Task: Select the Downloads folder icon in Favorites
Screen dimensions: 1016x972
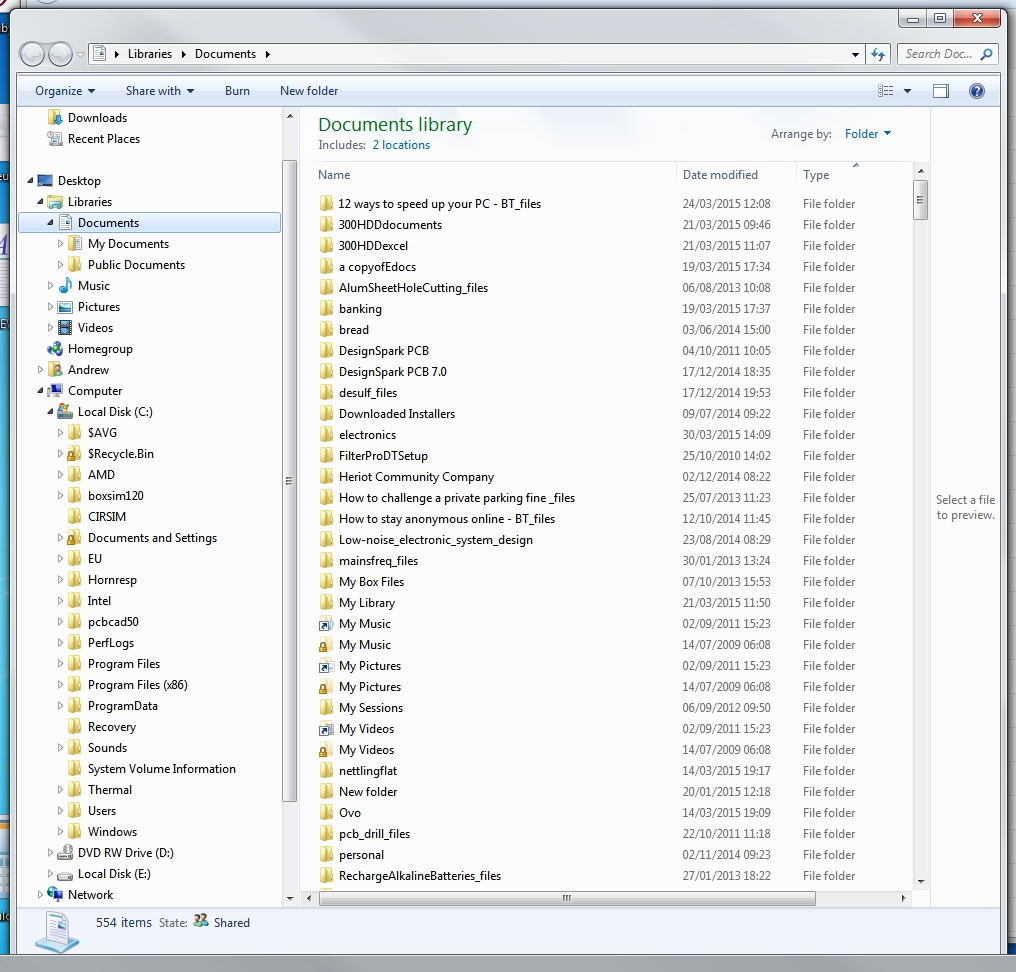Action: (55, 117)
